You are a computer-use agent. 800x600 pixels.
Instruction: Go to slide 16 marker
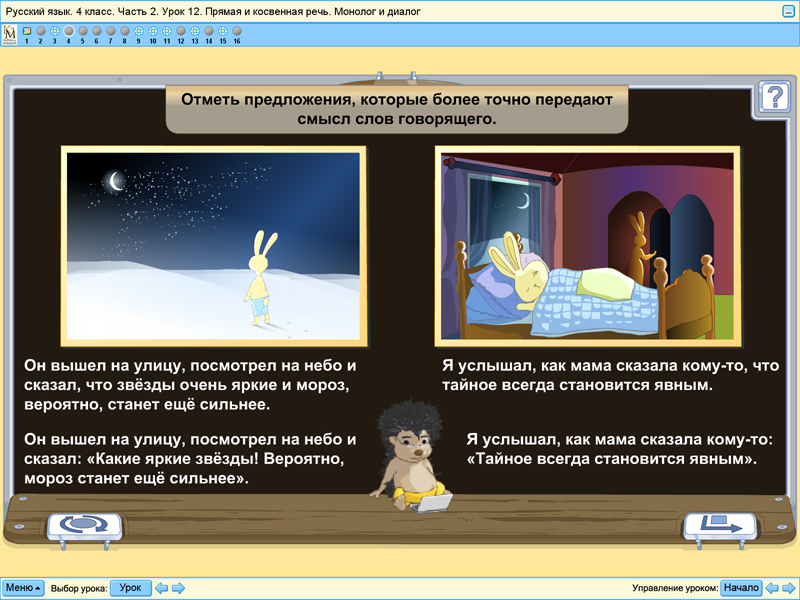[237, 31]
